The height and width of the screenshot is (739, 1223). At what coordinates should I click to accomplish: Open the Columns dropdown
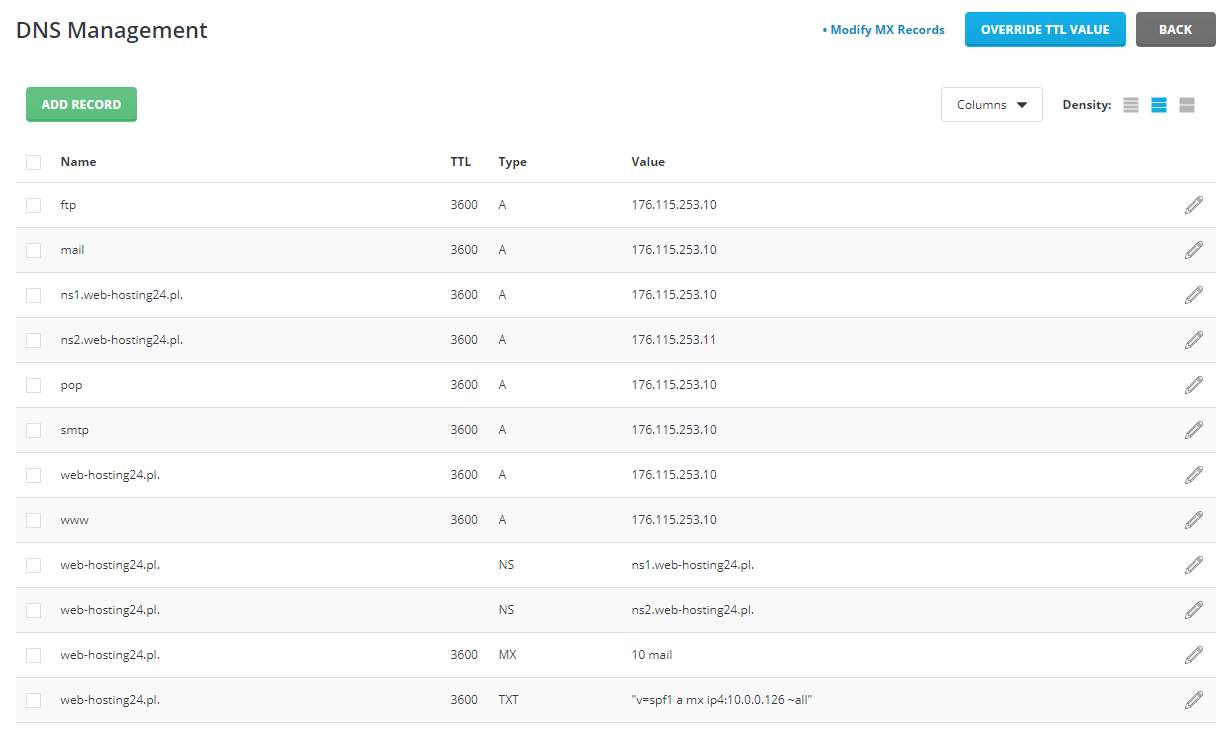tap(991, 105)
